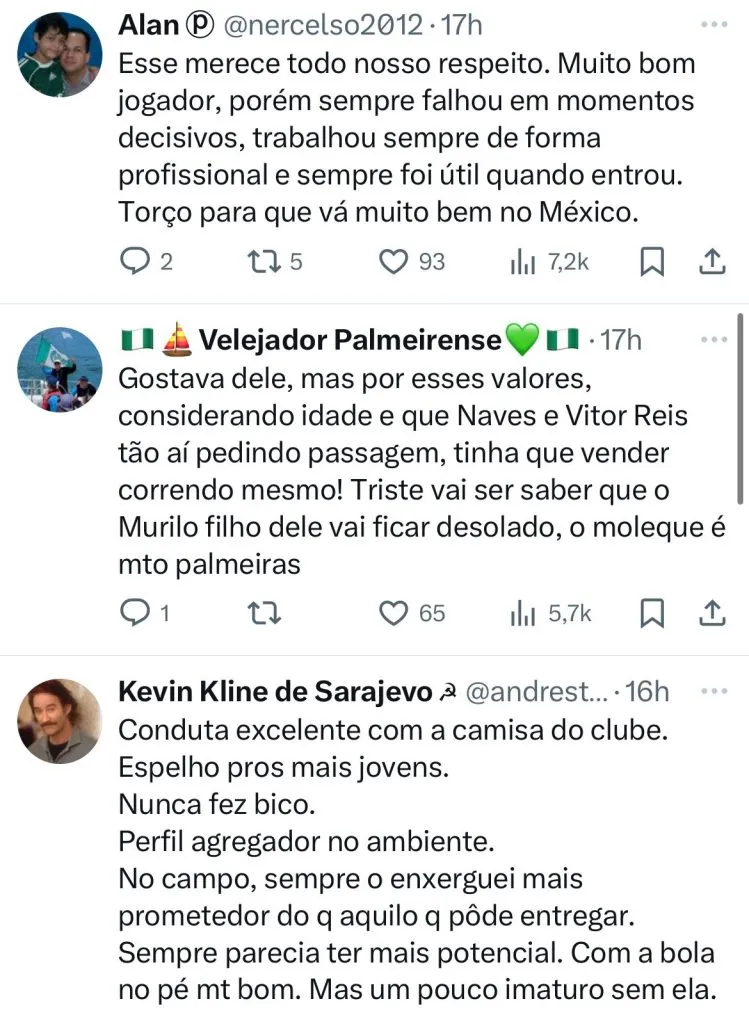
Task: Bookmark Velejador Palmeirense's tweet
Action: [x=652, y=612]
